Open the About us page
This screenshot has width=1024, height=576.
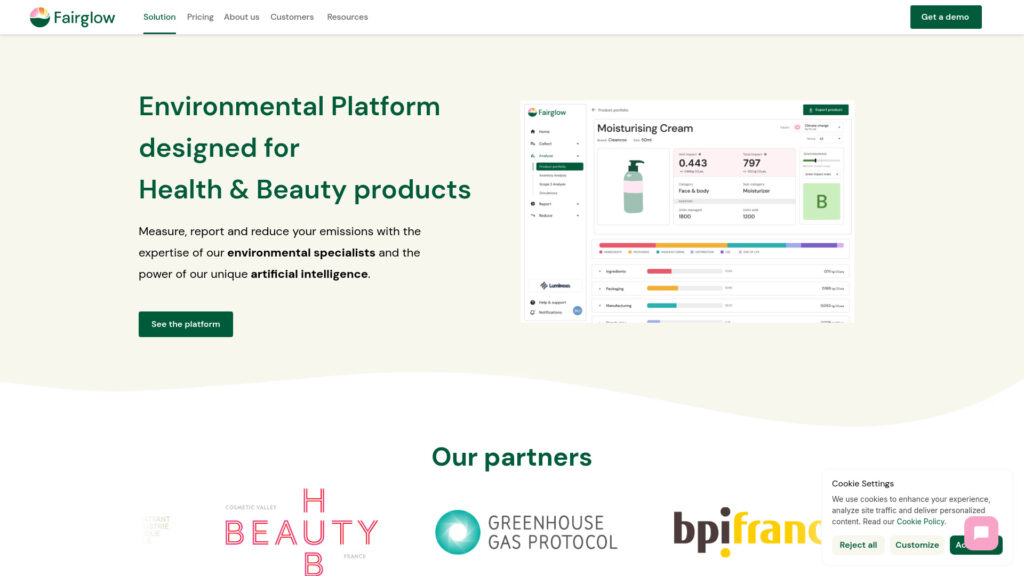(x=242, y=17)
